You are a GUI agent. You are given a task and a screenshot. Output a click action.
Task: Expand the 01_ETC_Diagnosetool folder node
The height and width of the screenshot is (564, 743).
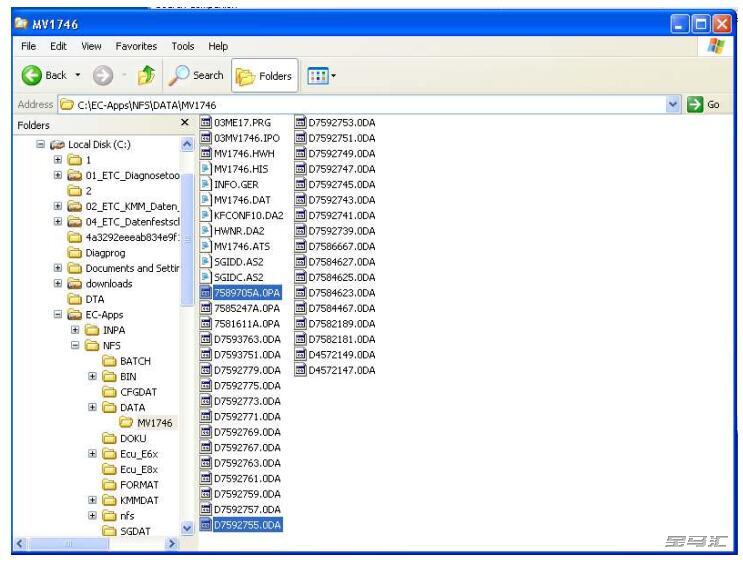point(58,175)
